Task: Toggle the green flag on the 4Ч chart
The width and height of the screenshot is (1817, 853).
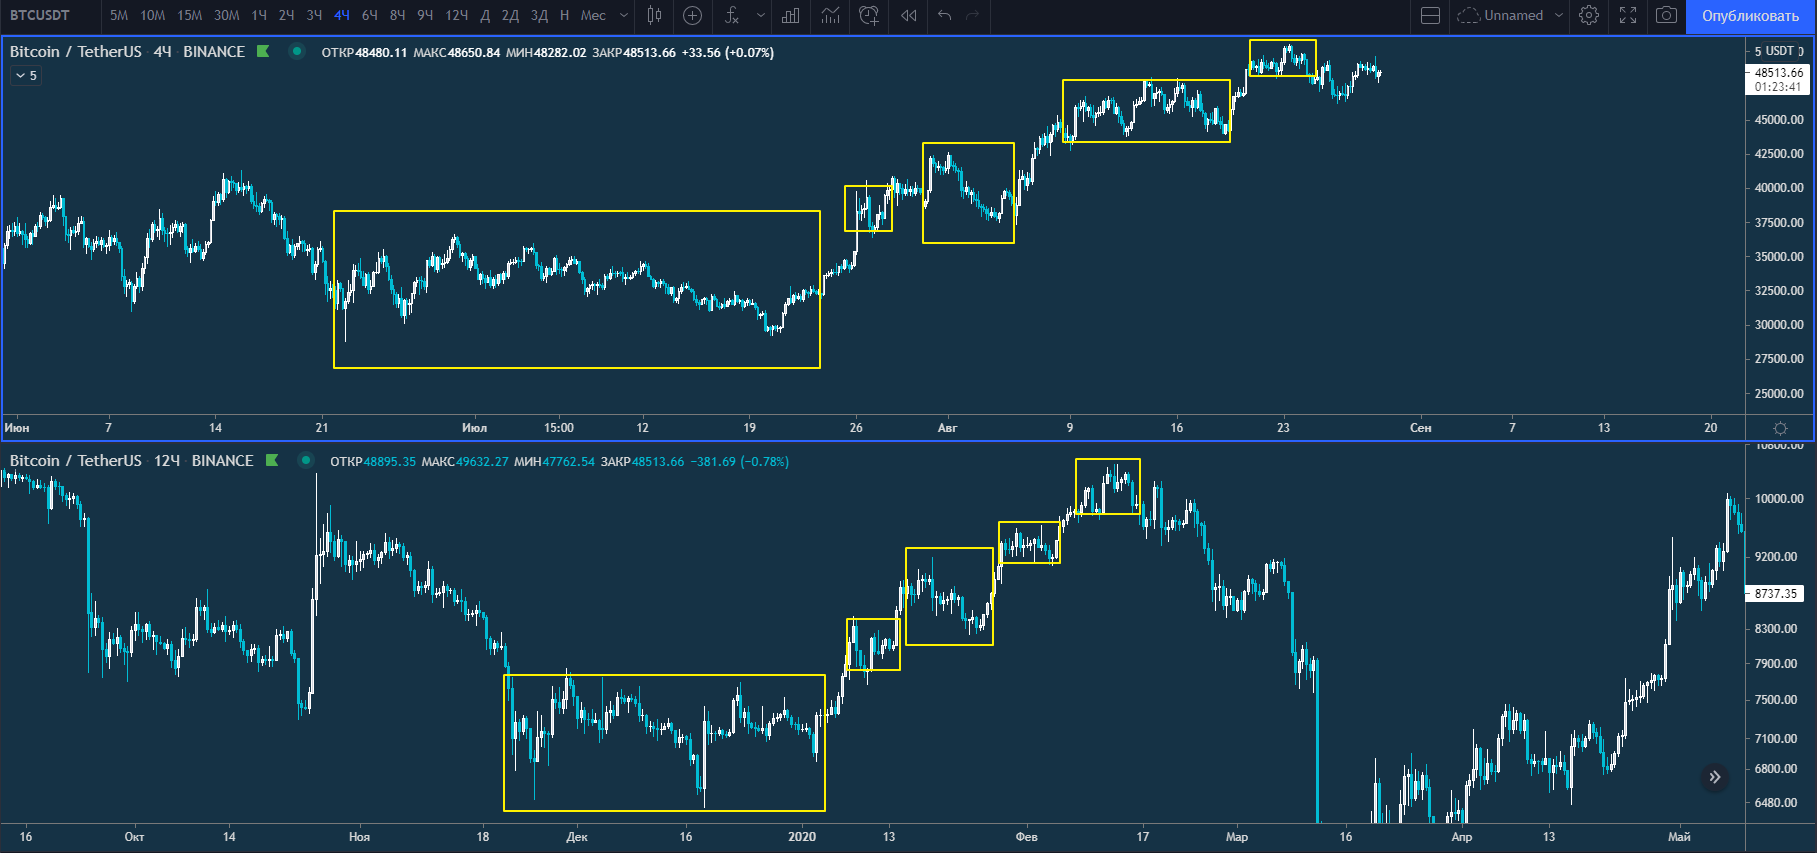Action: click(x=263, y=52)
